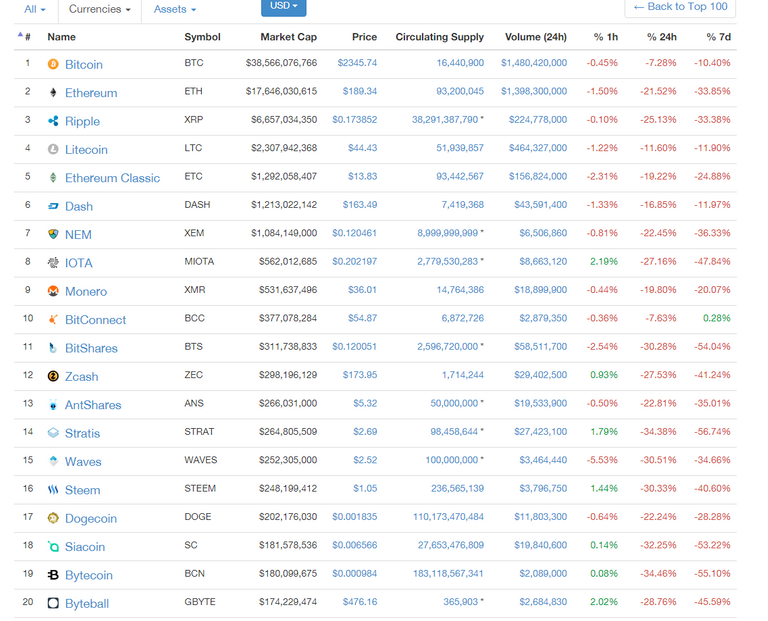Click the Waves logo icon
Image resolution: width=768 pixels, height=621 pixels.
[x=53, y=461]
